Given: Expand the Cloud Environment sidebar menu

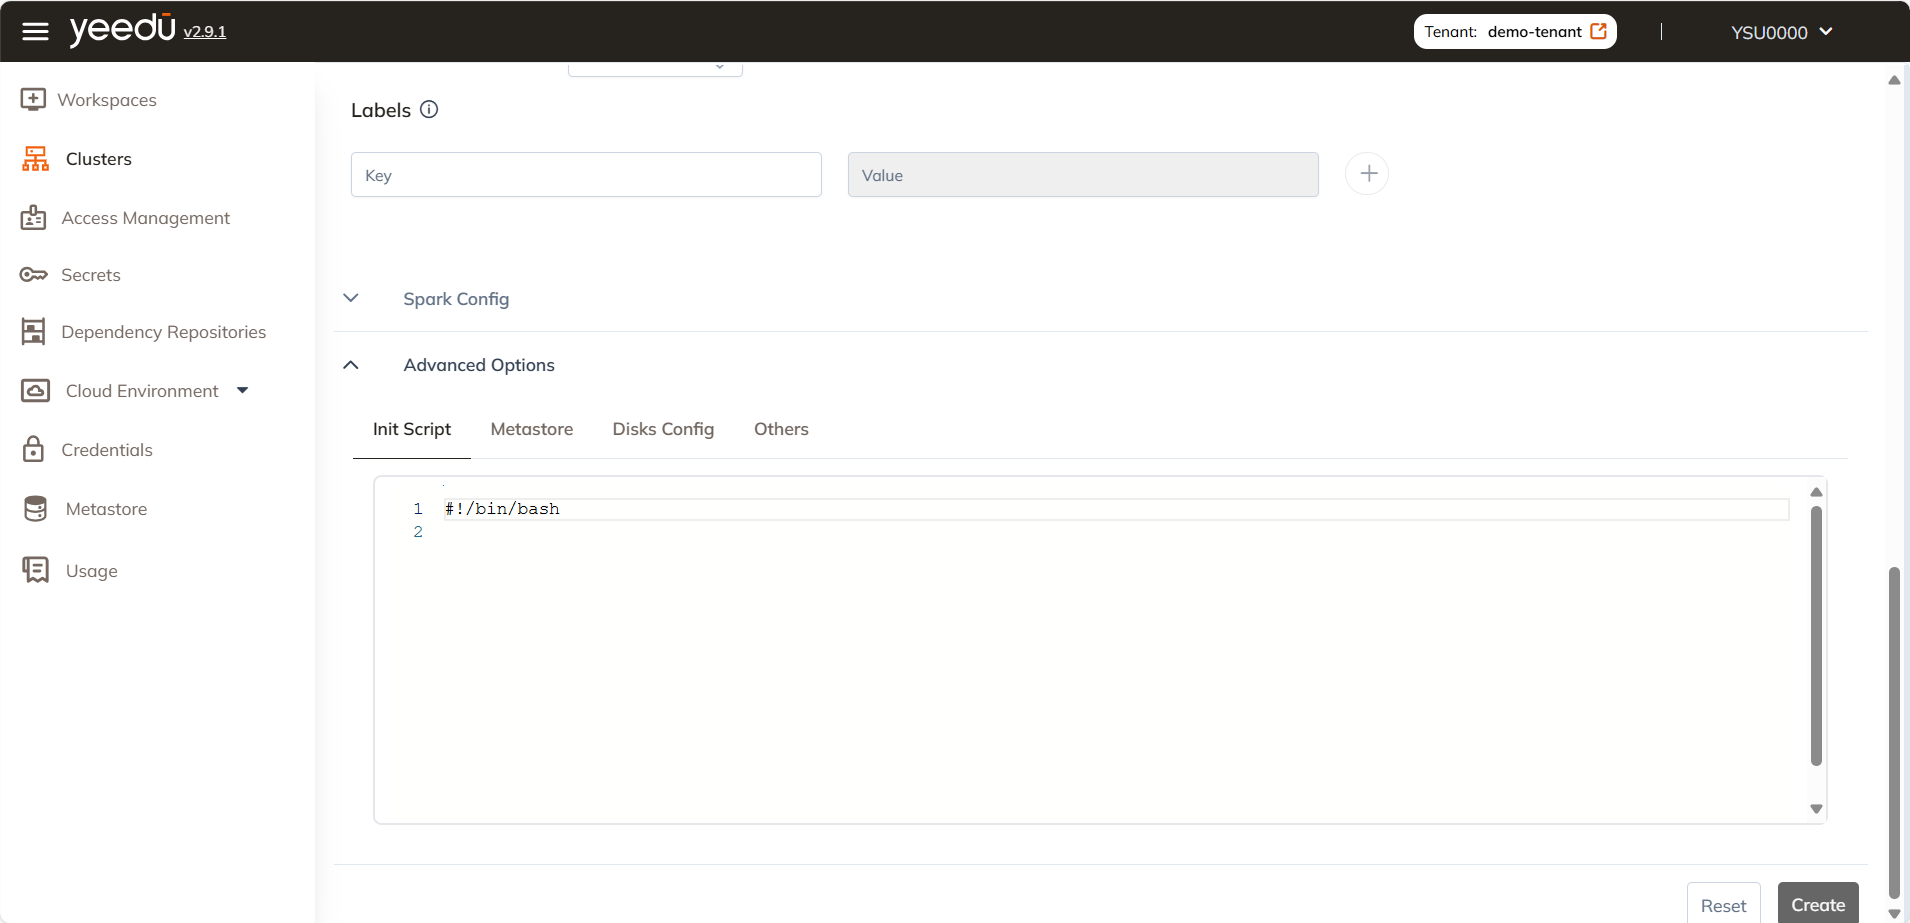Looking at the screenshot, I should point(242,389).
